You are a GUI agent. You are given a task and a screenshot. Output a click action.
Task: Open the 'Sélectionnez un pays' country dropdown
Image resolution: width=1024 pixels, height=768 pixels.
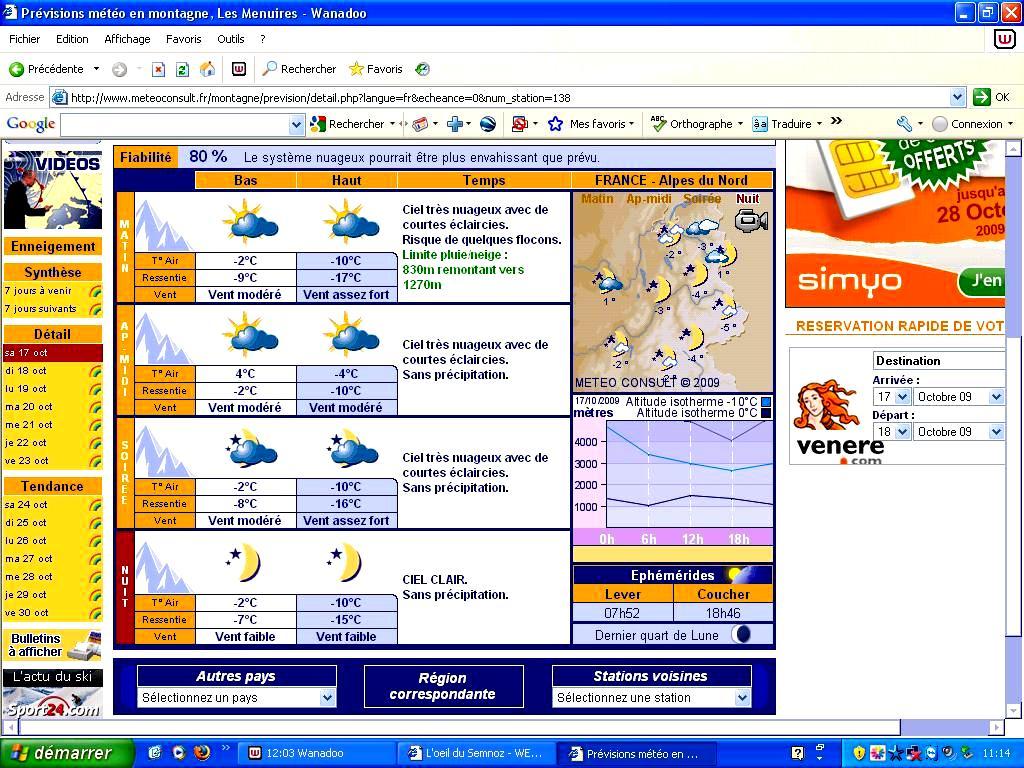(x=234, y=696)
